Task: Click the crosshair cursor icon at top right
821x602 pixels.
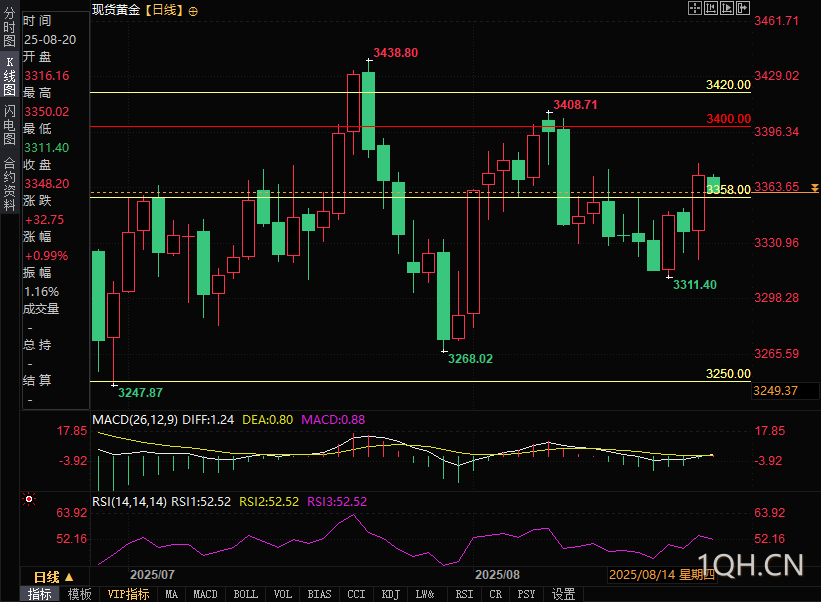Action: point(694,8)
